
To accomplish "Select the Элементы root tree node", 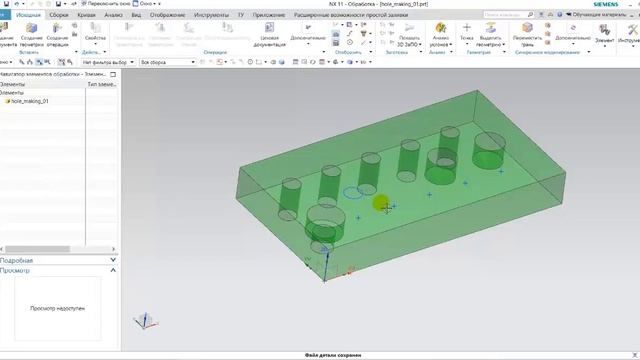I will 11,93.
